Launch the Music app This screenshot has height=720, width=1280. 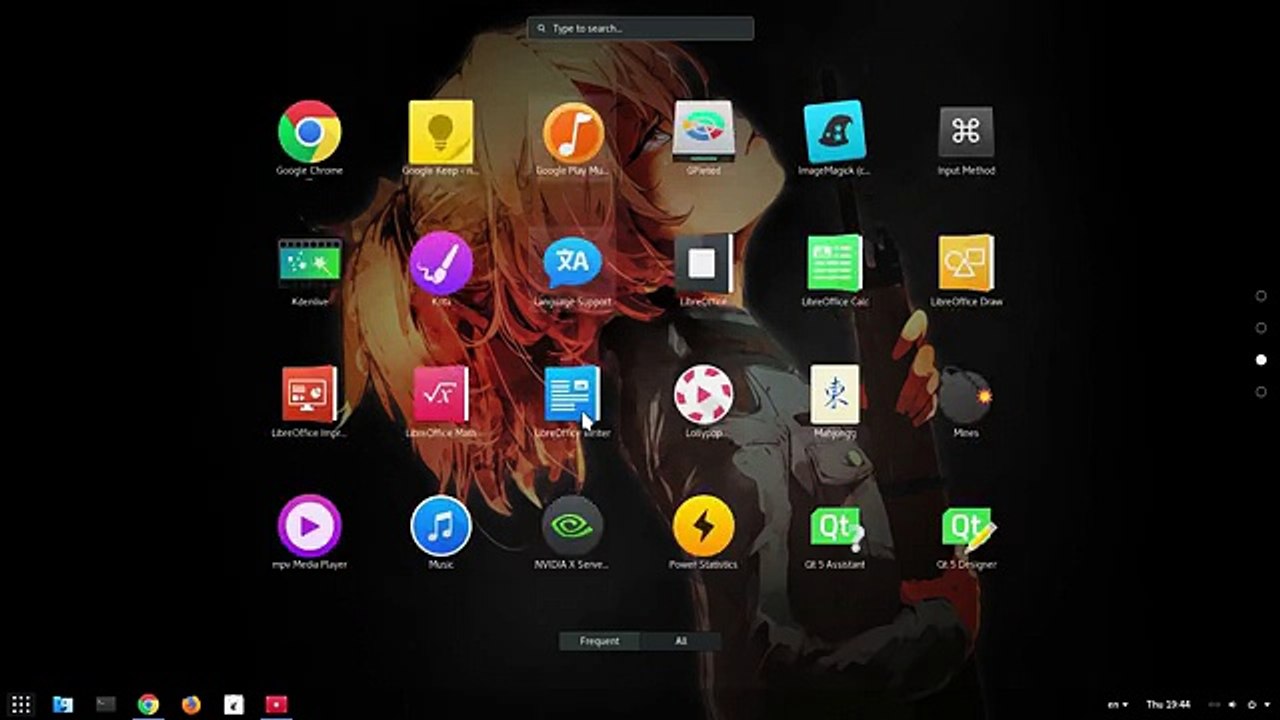click(x=441, y=525)
